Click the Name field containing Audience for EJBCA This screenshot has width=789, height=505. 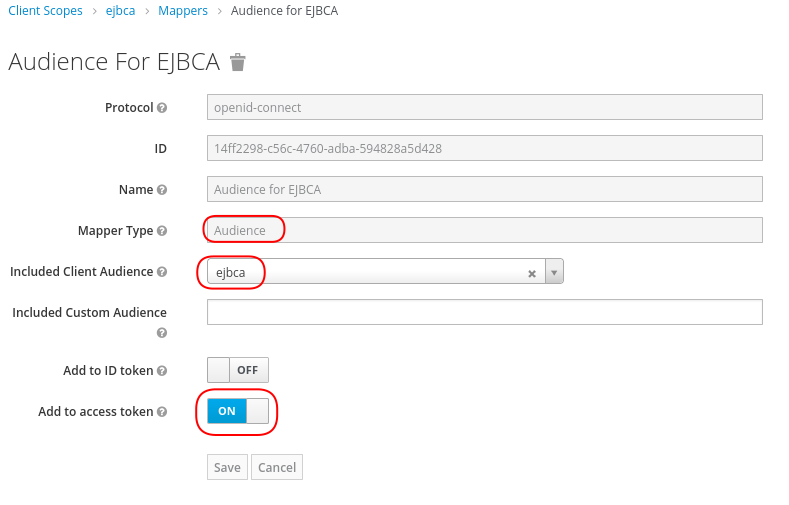(484, 189)
